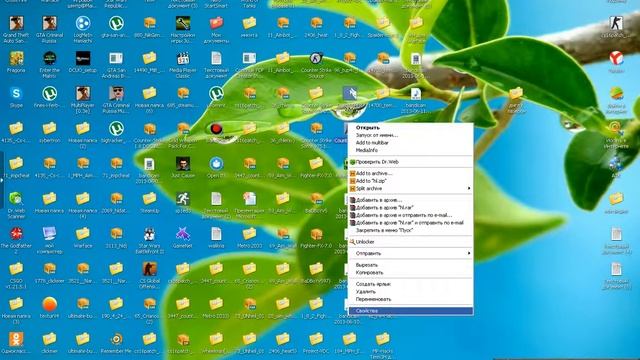Select Создать ярлык menu entry
This screenshot has width=640, height=360.
click(411, 284)
